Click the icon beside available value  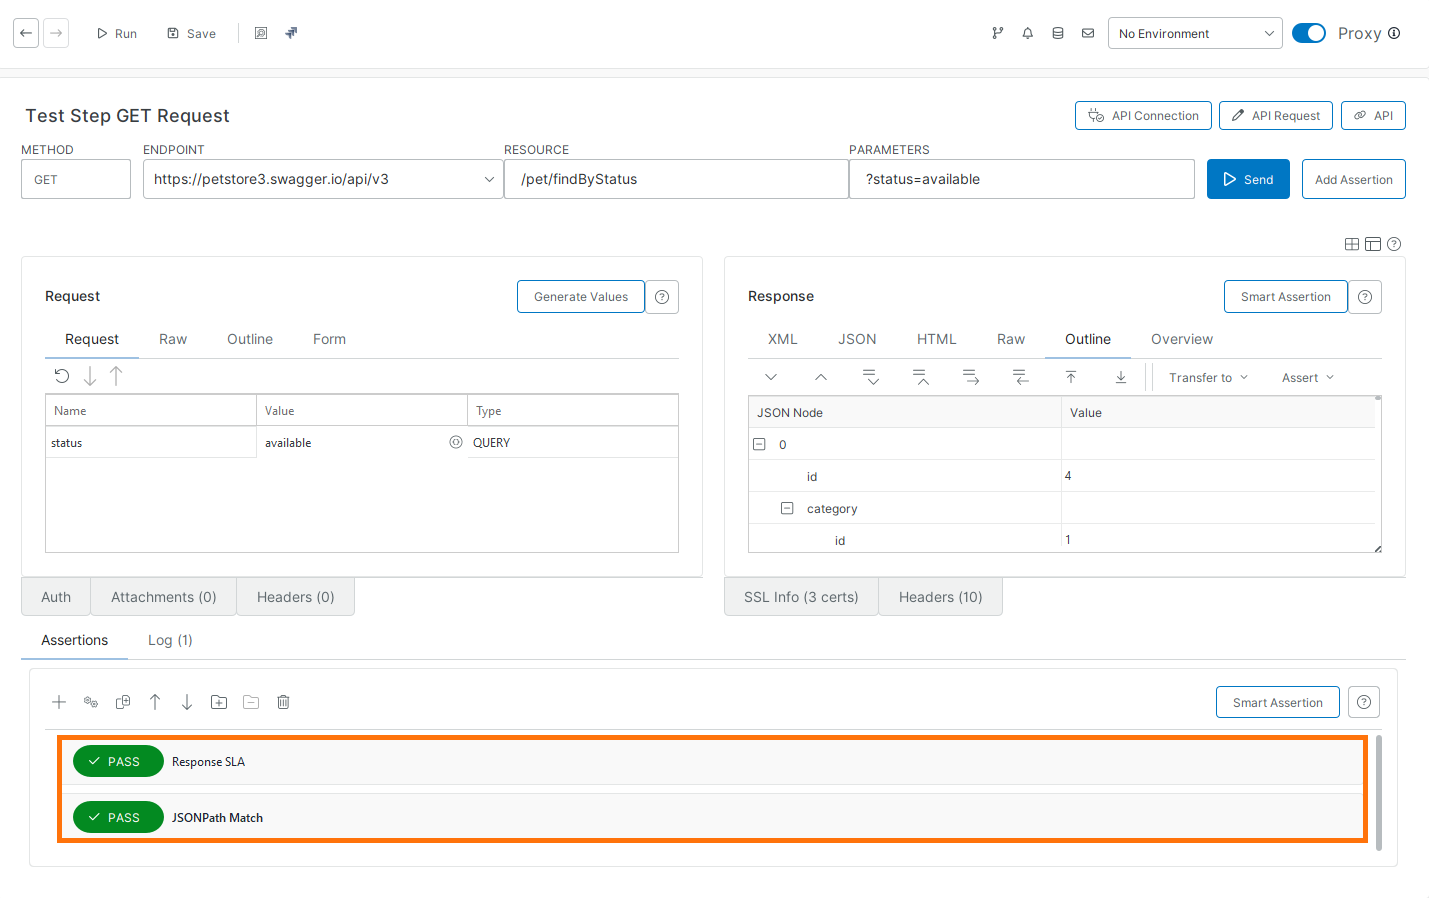click(x=456, y=442)
